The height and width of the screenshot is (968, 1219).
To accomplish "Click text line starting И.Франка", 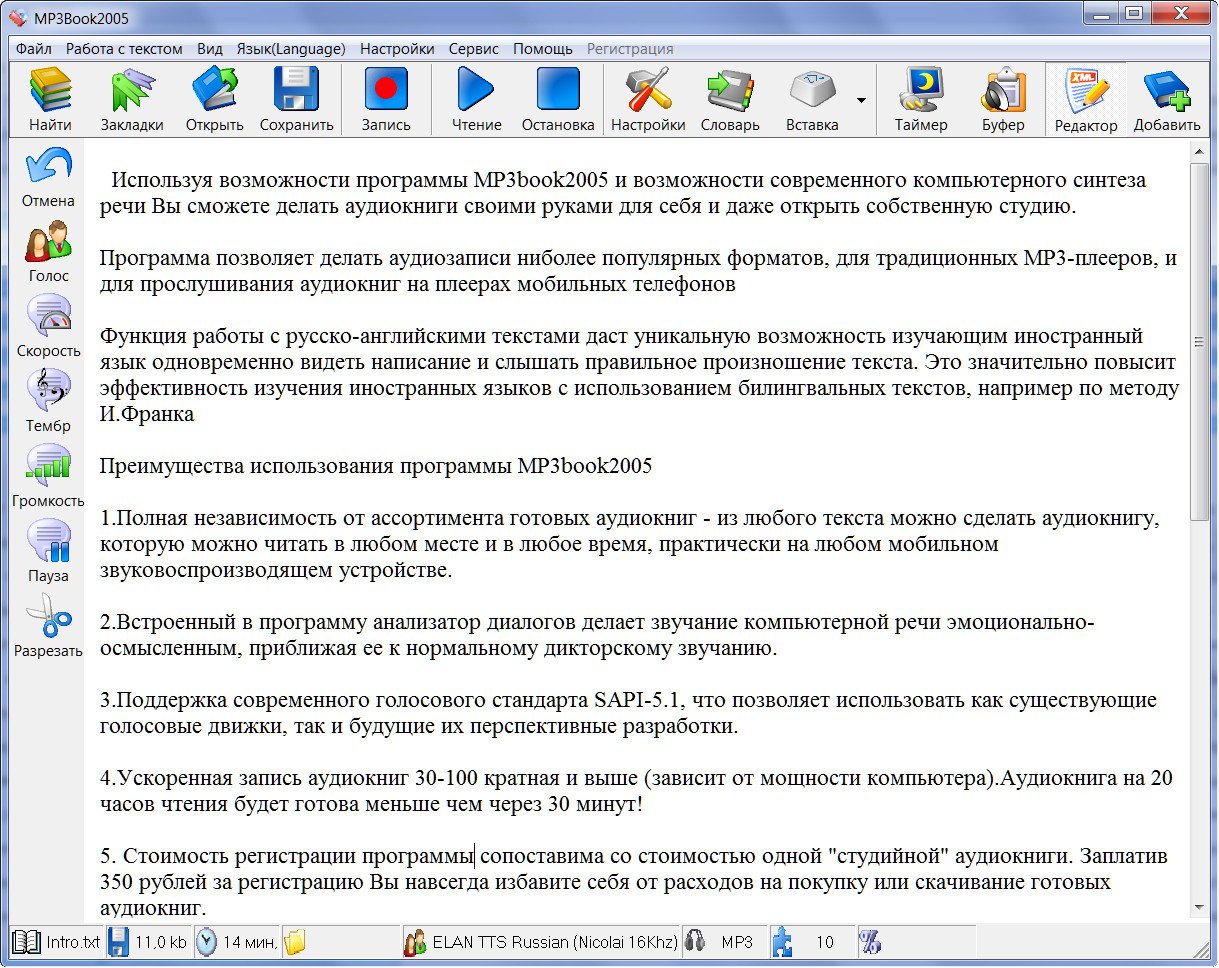I will point(147,414).
